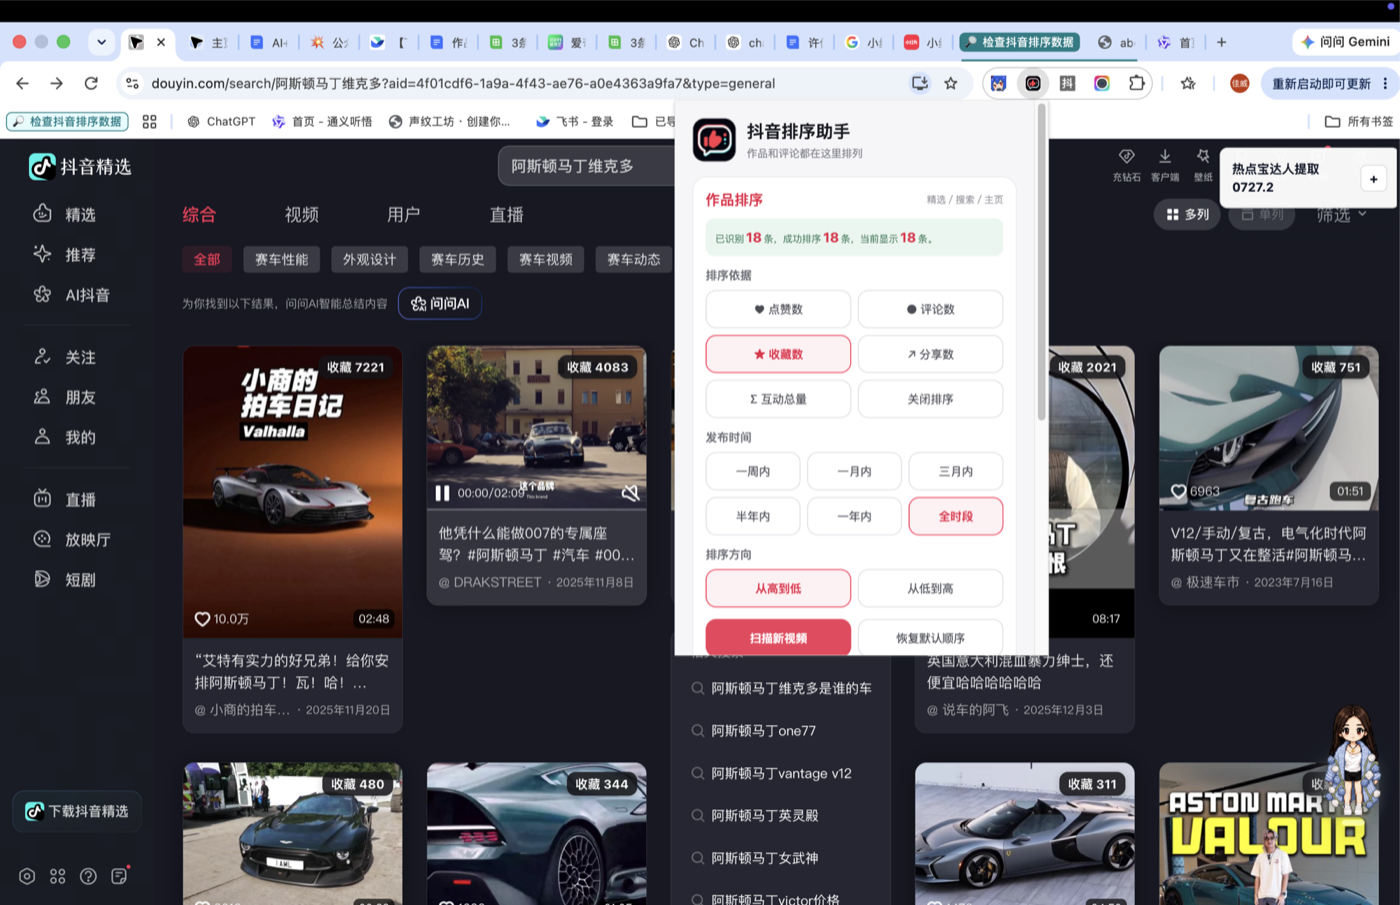Click 问问AI button
This screenshot has height=905, width=1400.
(440, 303)
